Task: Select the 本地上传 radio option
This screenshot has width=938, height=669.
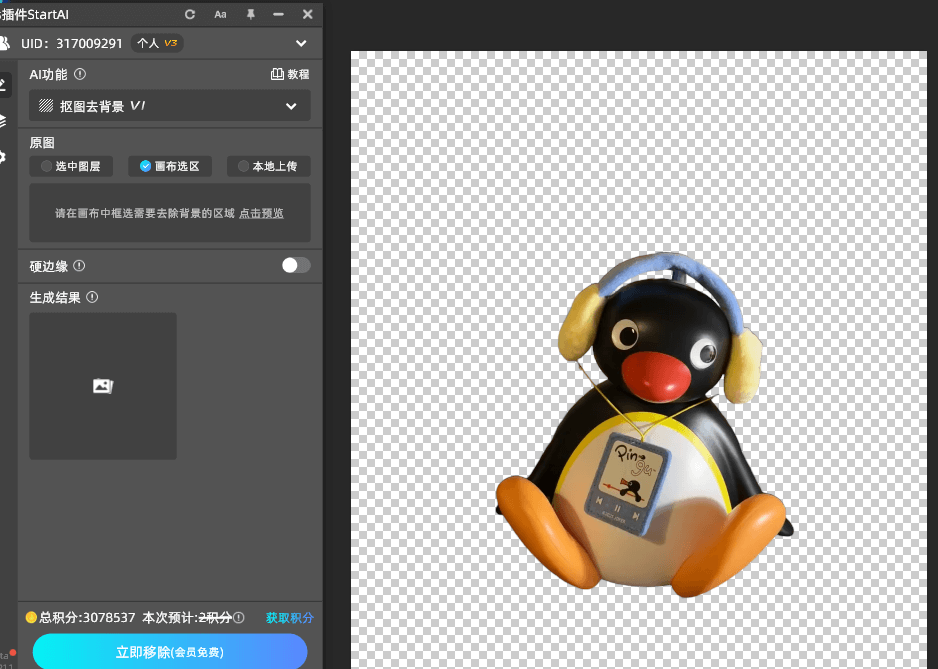Action: [x=267, y=166]
